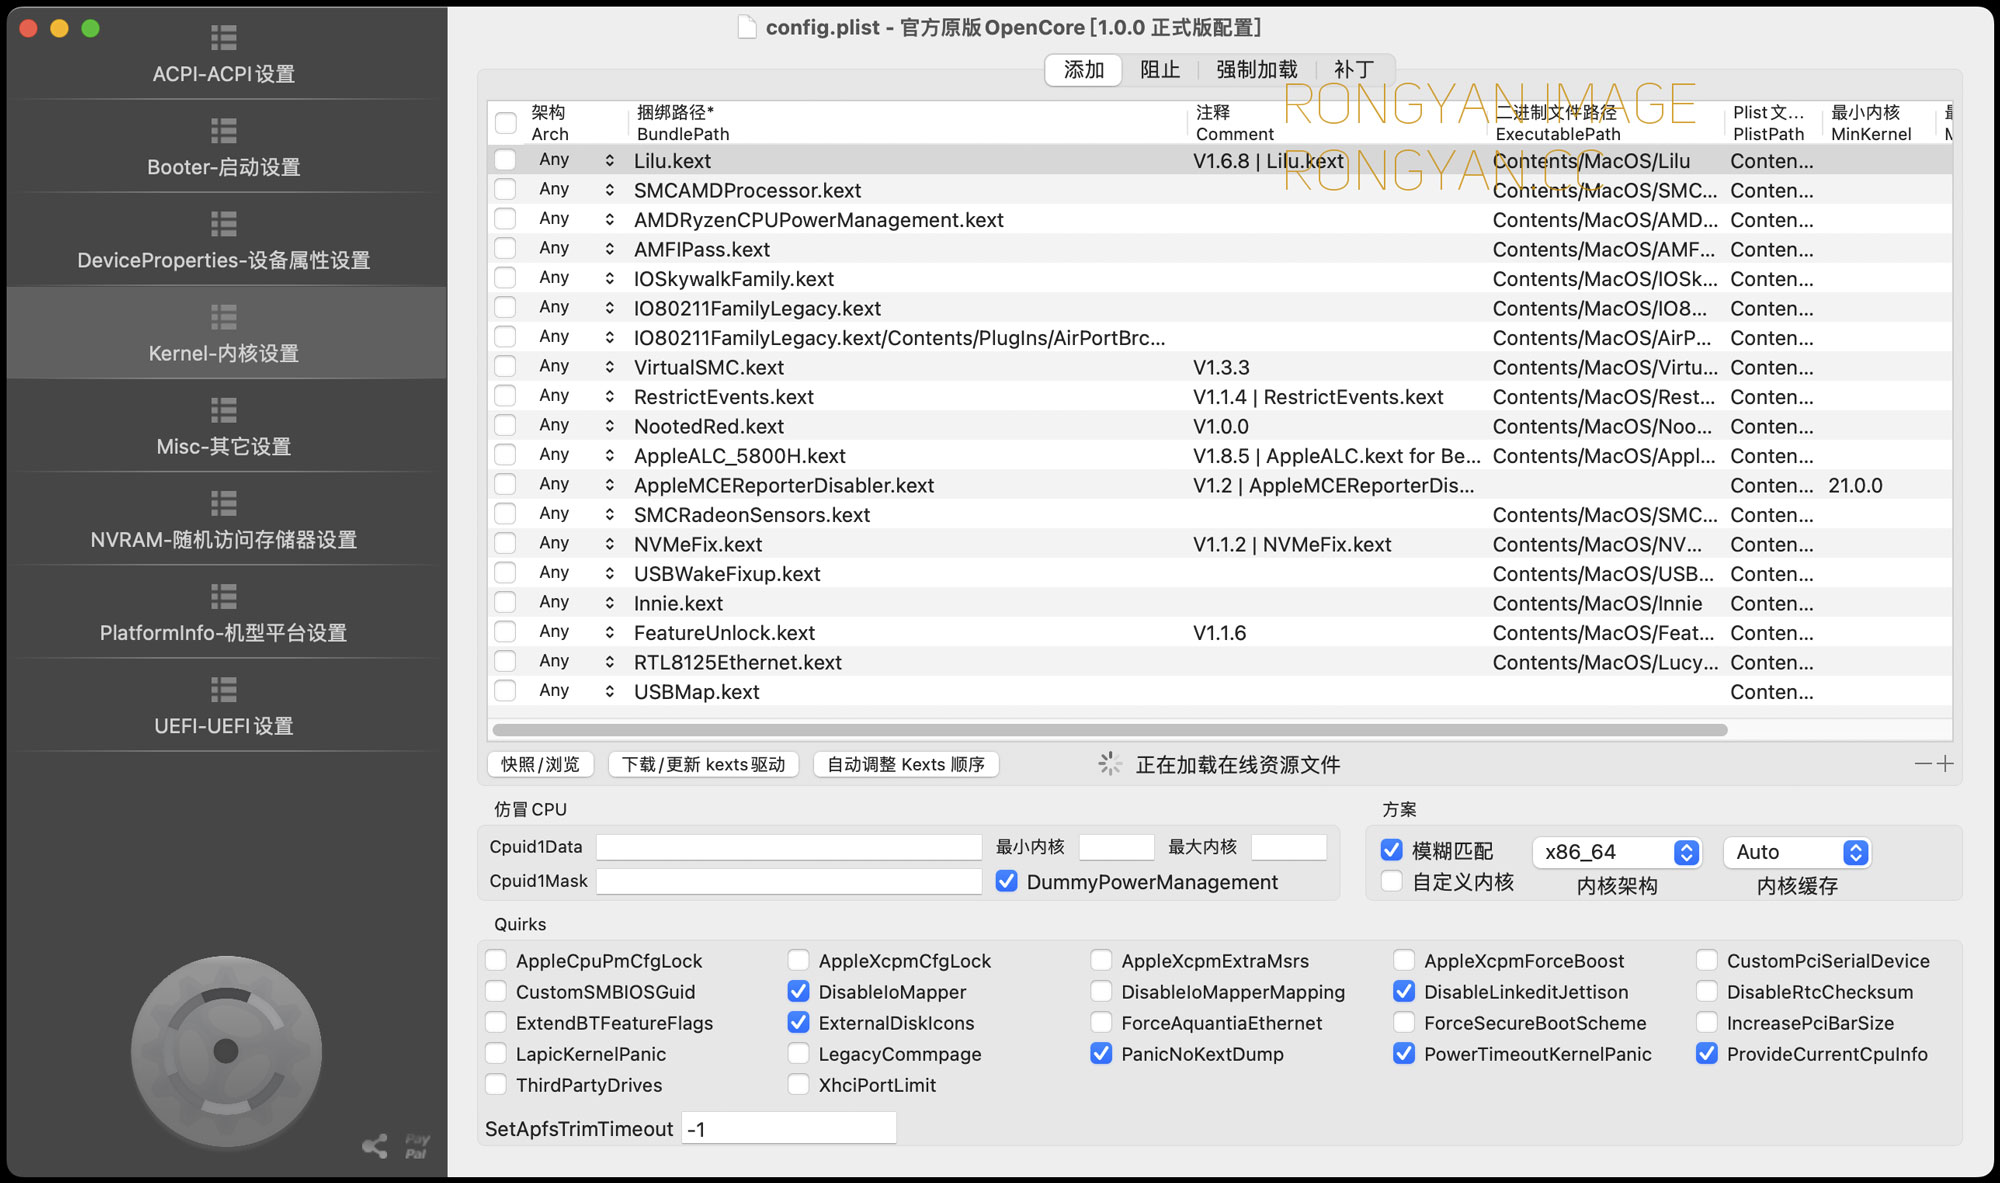Click 下载/更新 kexts驱动 button

pos(704,764)
